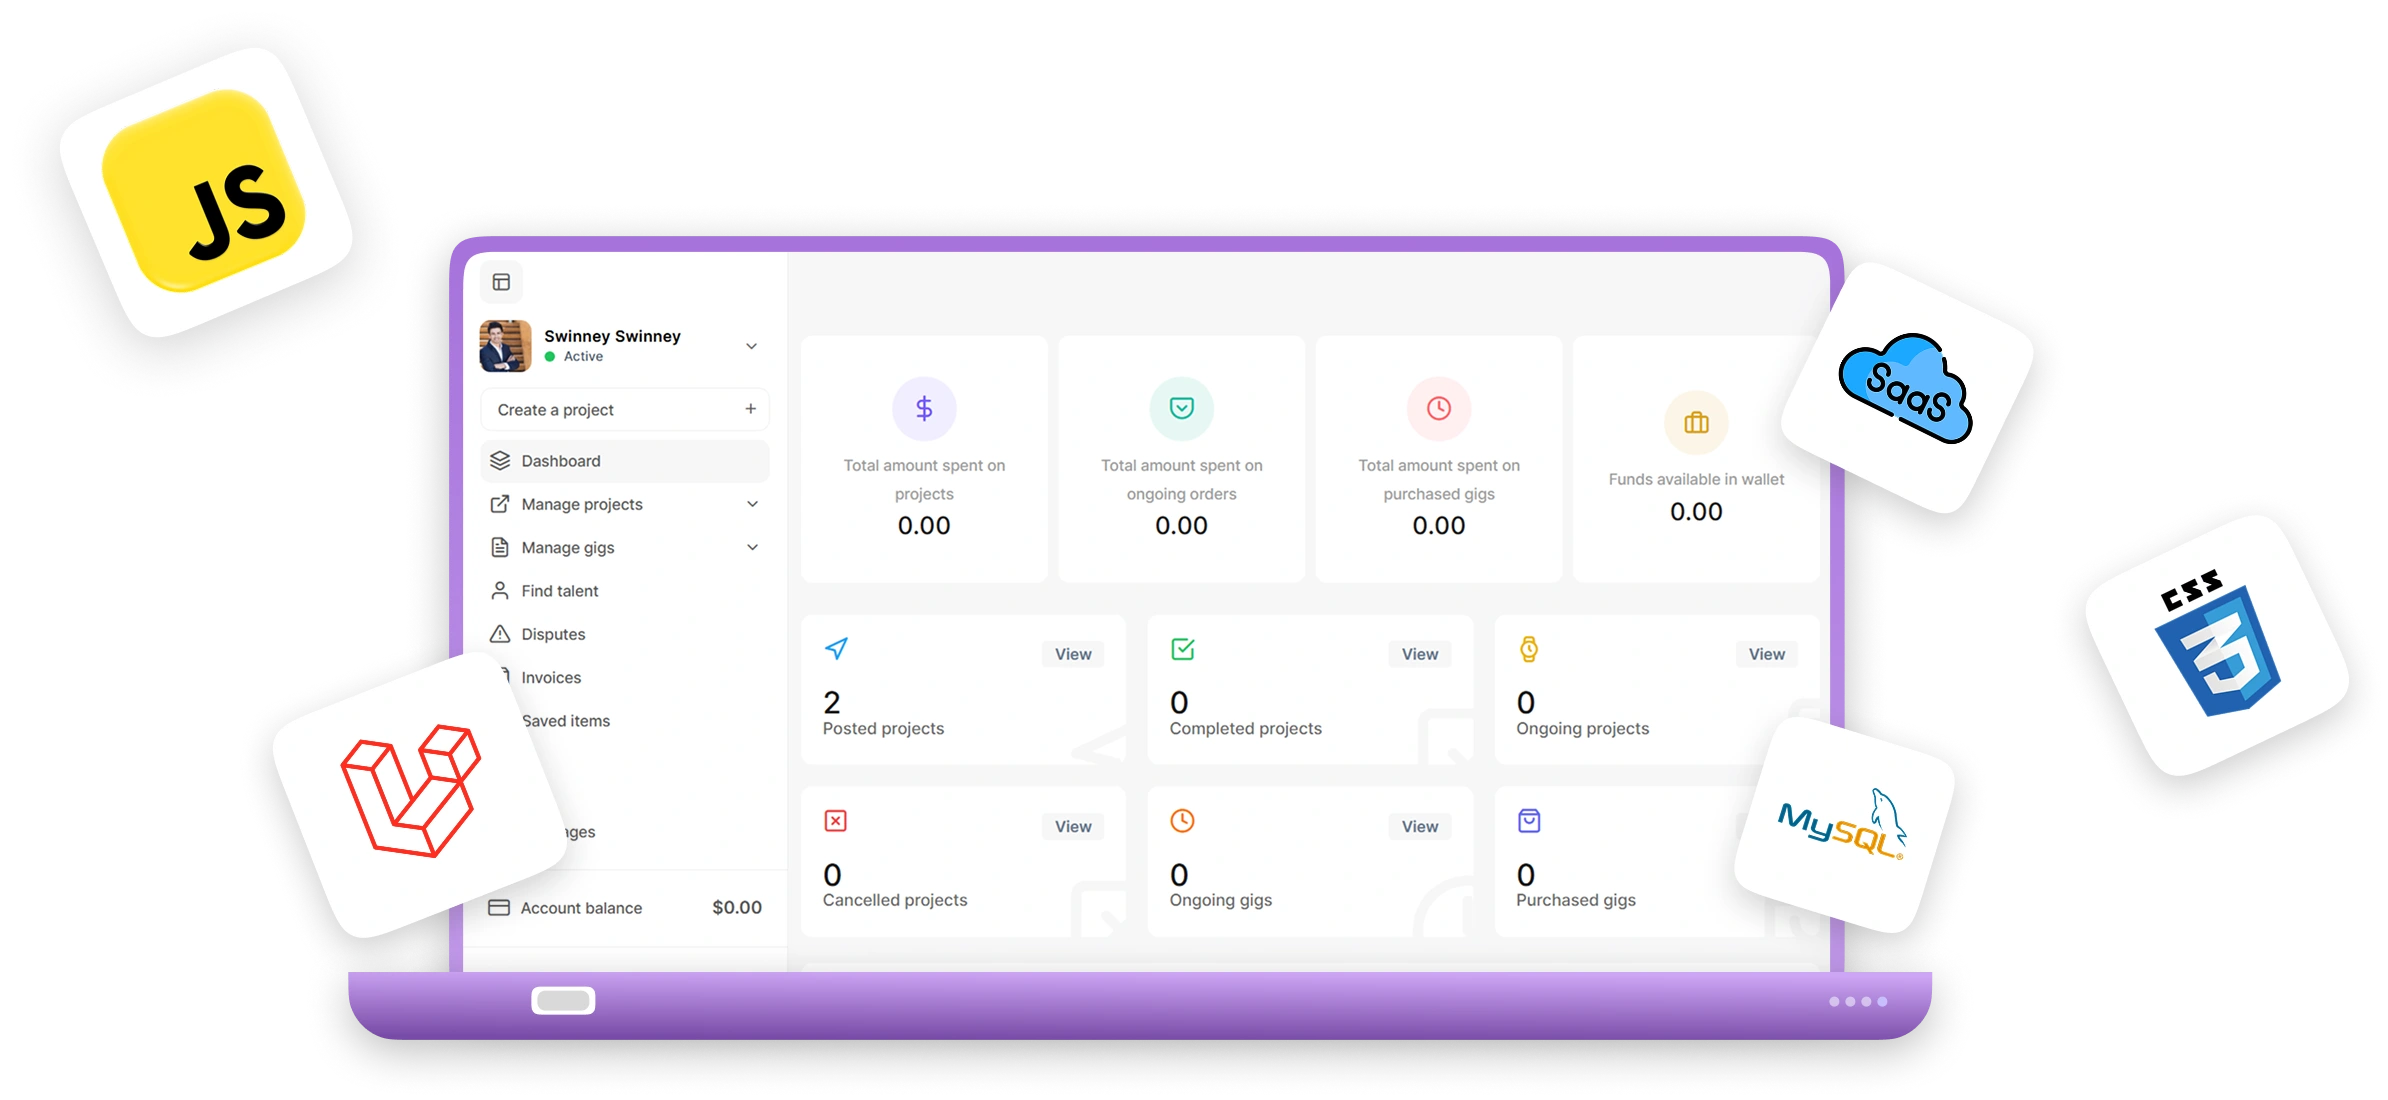Click the Posted projects count of 2
Image resolution: width=2388 pixels, height=1100 pixels.
[x=832, y=702]
